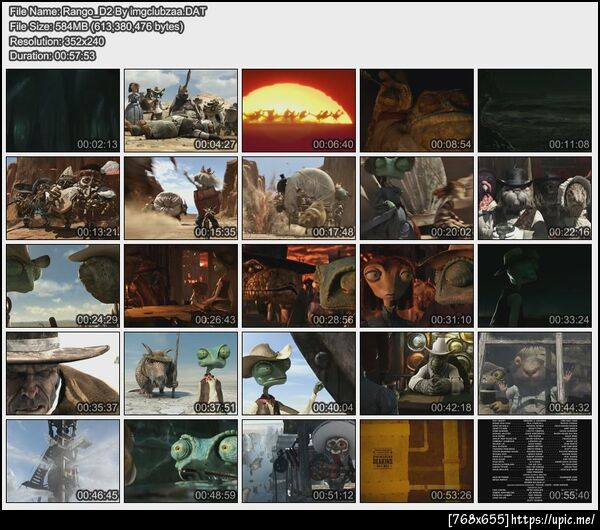Click the sunset thumbnail at 00:06:40

(x=299, y=111)
